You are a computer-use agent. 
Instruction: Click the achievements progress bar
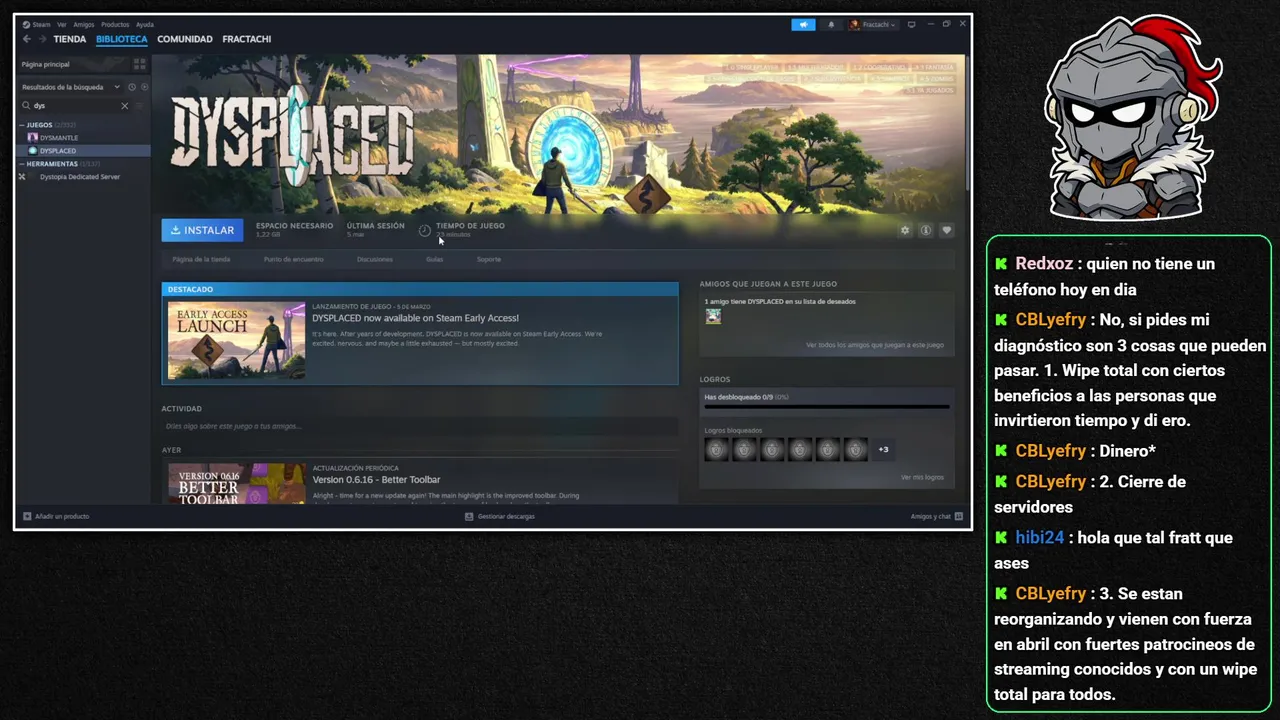pyautogui.click(x=827, y=407)
